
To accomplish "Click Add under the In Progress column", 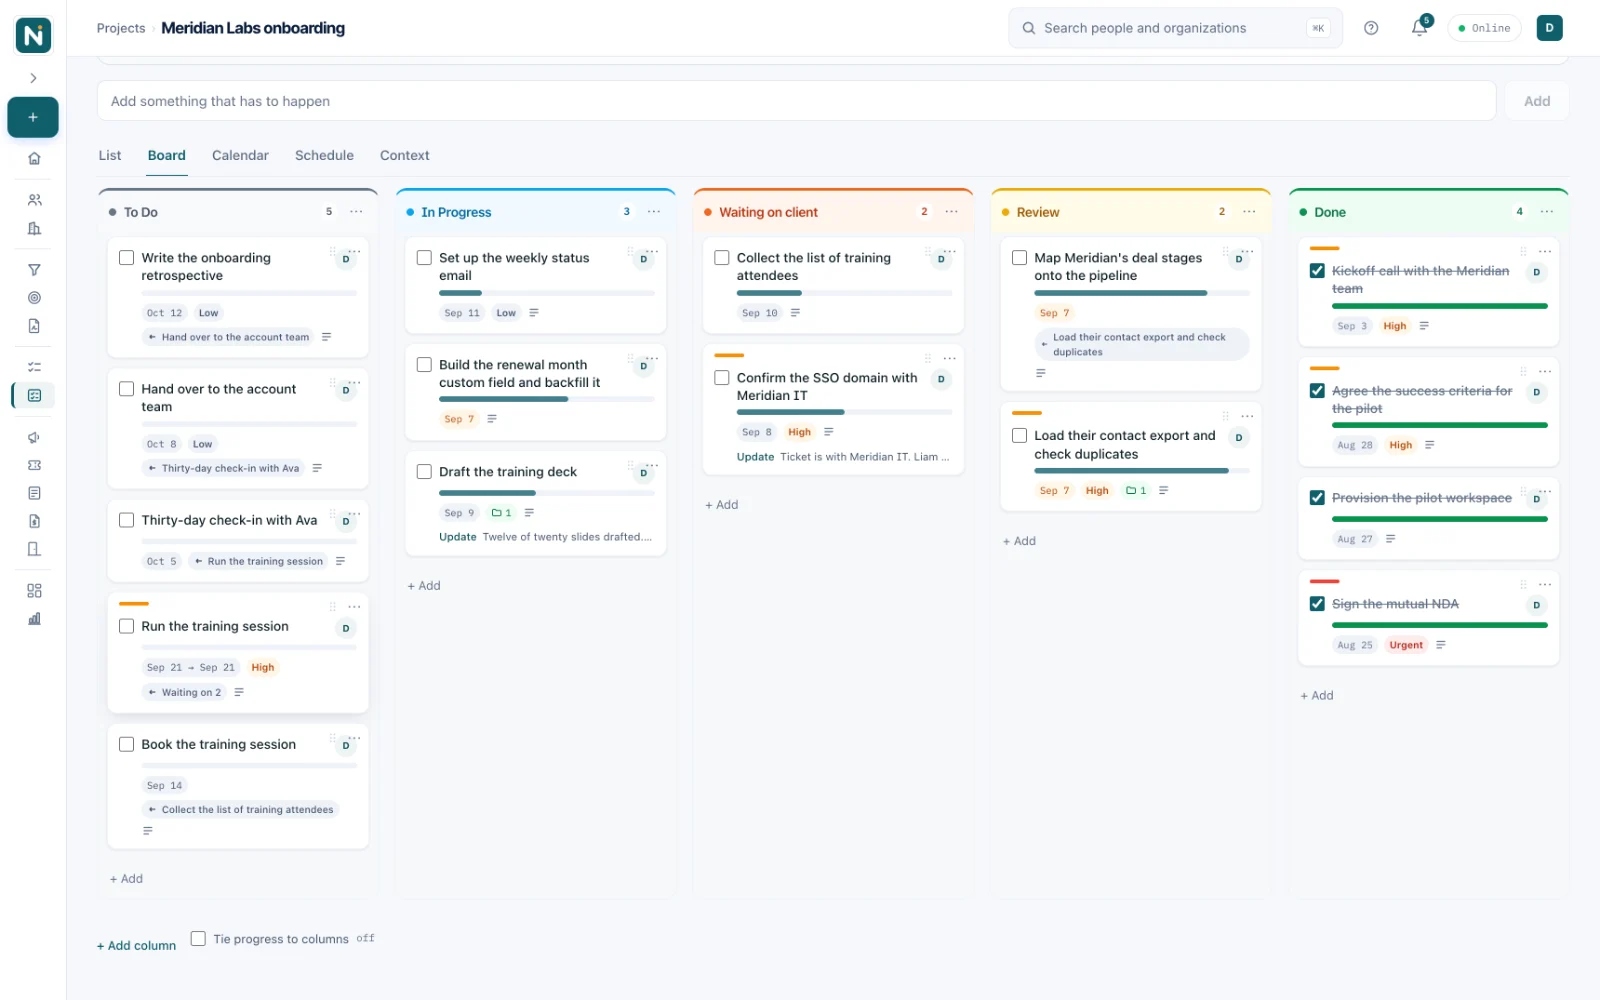I will (x=424, y=585).
